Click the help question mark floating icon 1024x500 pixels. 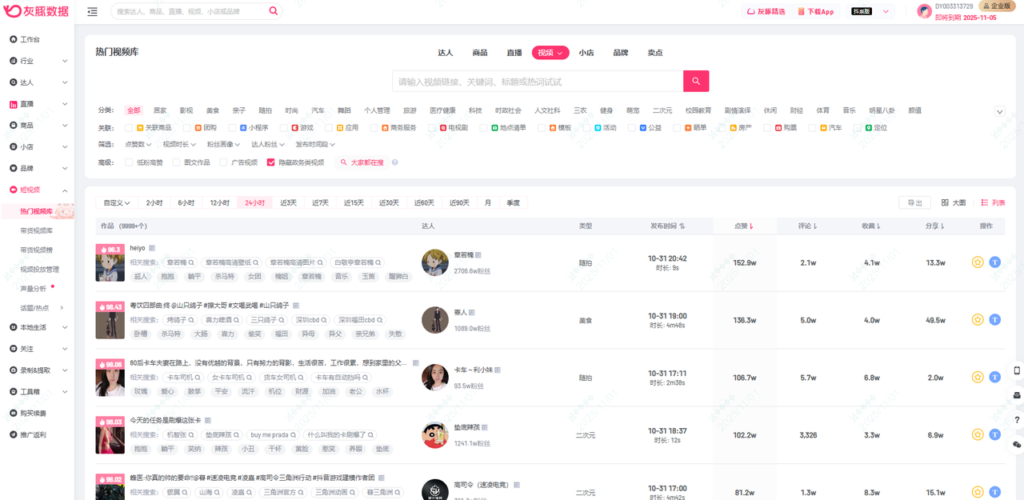point(1016,419)
